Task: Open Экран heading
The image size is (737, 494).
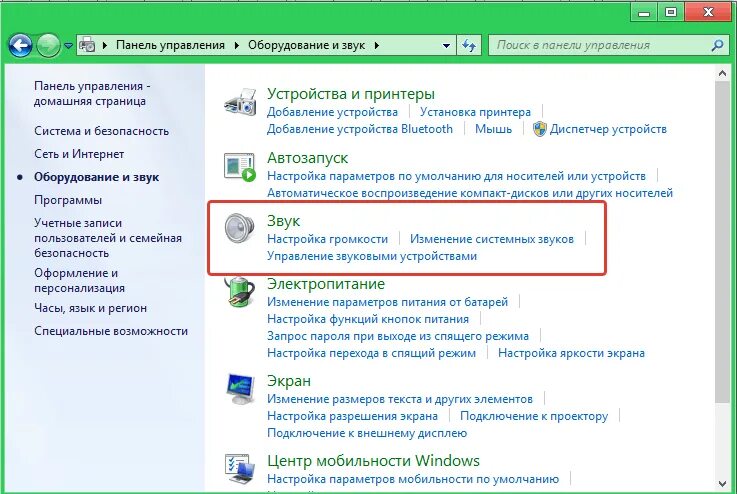Action: click(x=289, y=381)
